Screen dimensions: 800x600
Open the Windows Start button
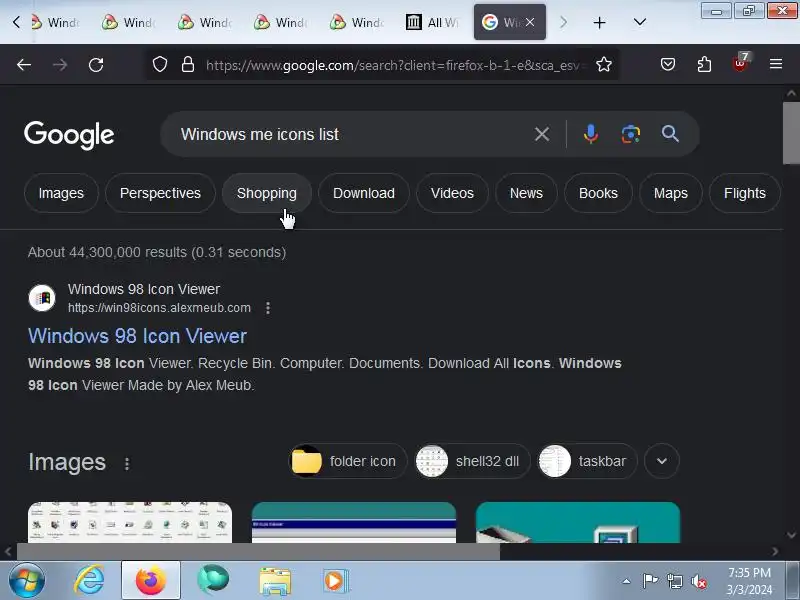coord(27,581)
